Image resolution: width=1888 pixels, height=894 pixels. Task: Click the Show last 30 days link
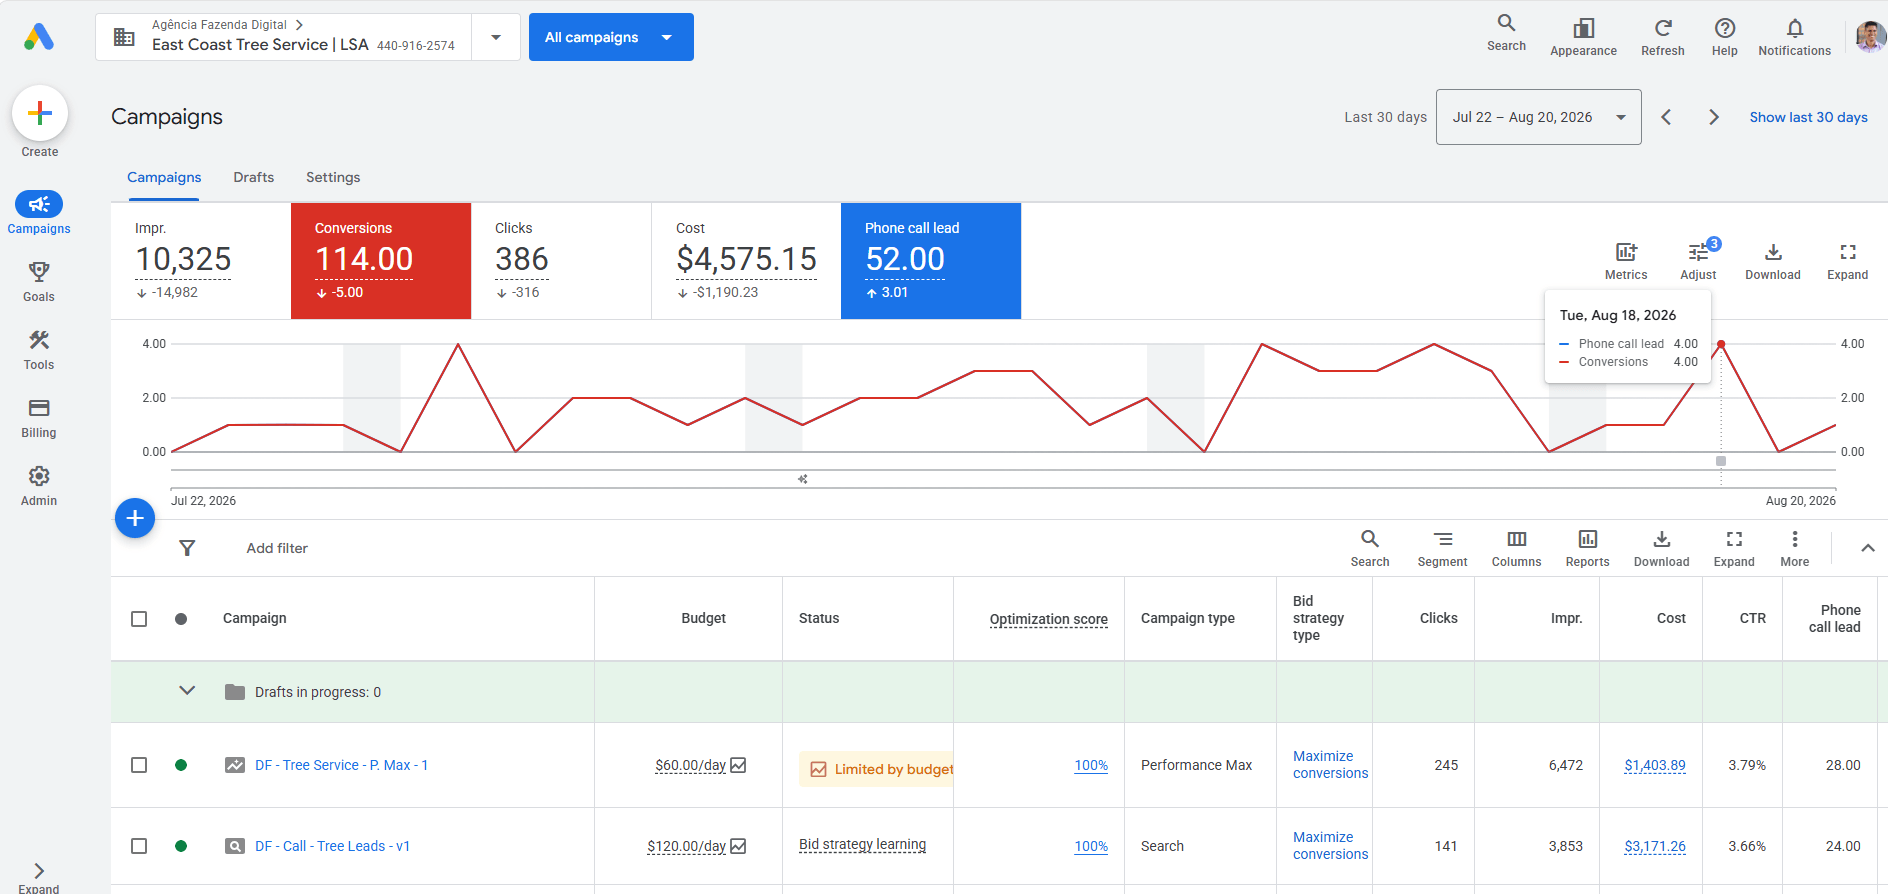[x=1808, y=117]
